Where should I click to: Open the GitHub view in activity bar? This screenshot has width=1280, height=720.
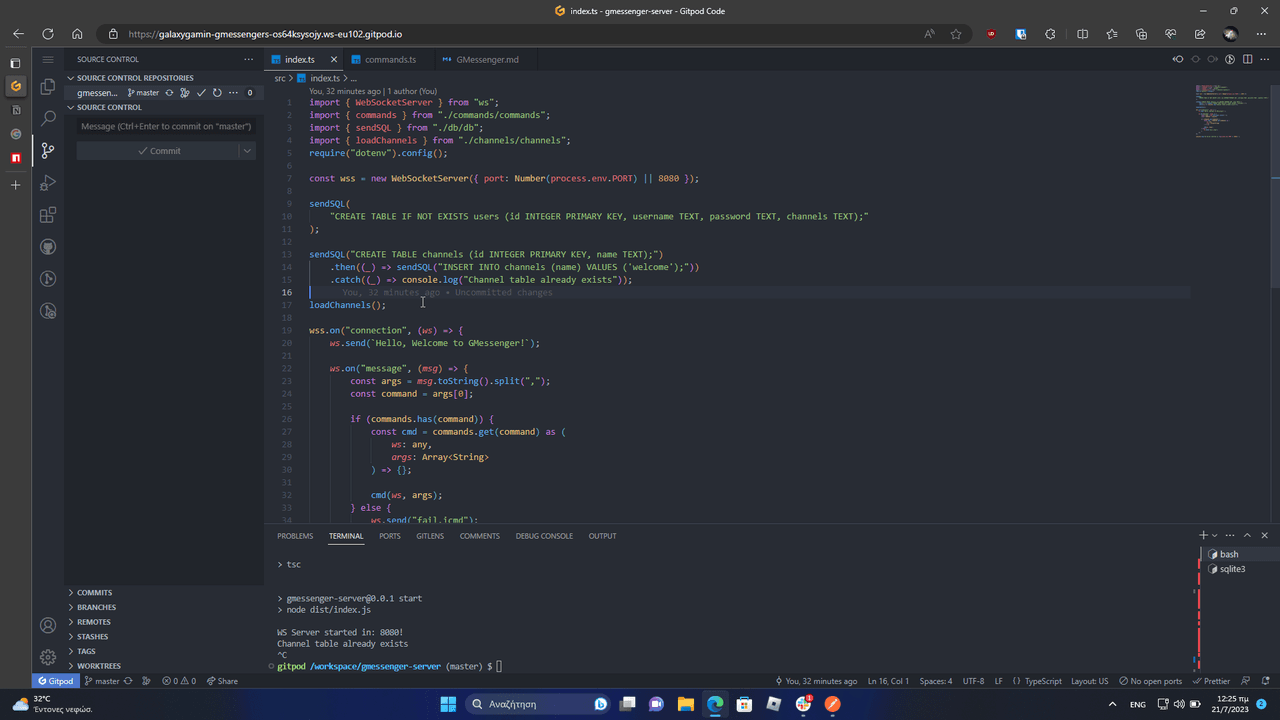click(47, 247)
